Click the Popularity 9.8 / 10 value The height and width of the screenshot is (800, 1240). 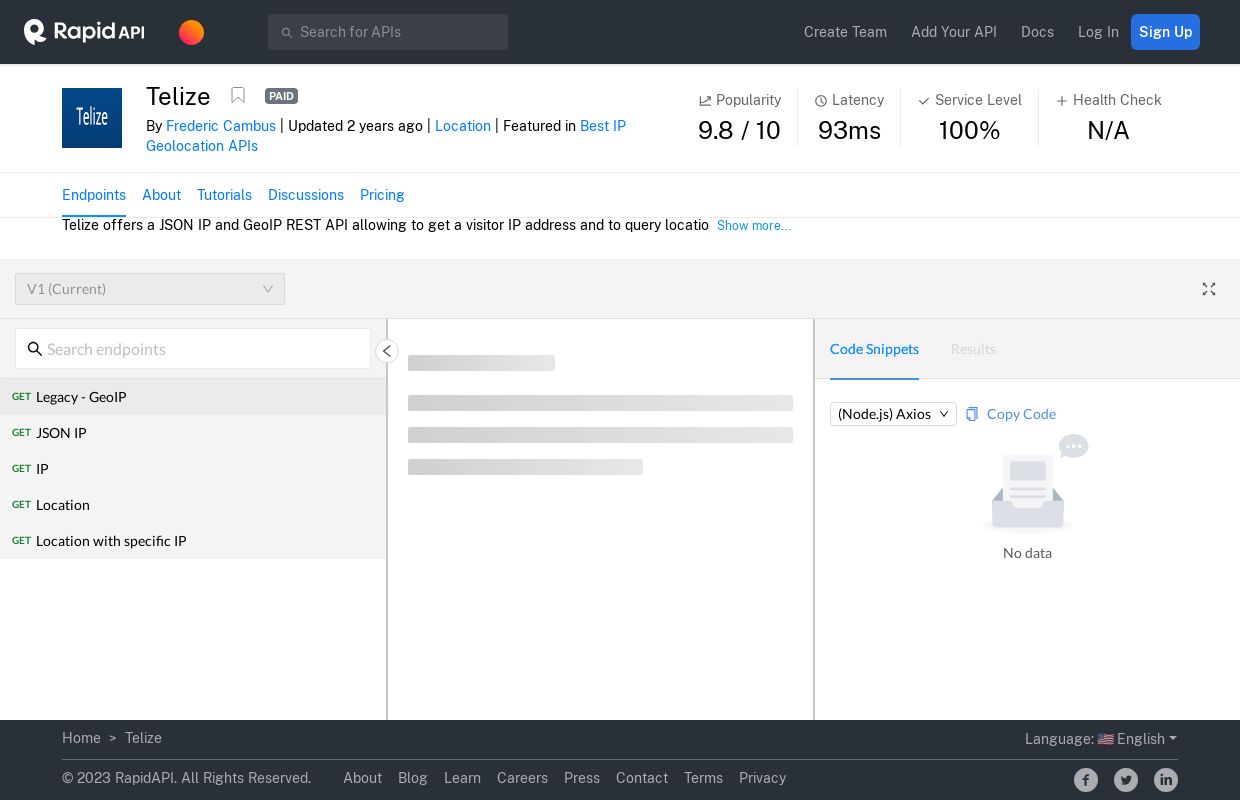coord(739,131)
